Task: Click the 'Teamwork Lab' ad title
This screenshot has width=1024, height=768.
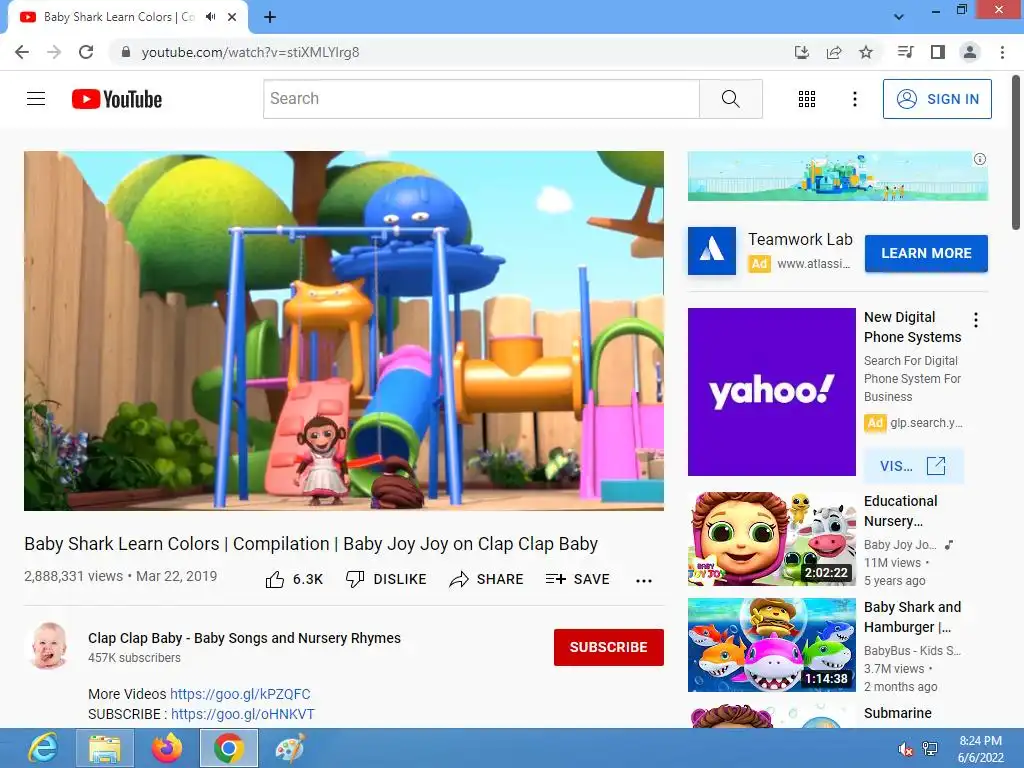Action: [800, 240]
